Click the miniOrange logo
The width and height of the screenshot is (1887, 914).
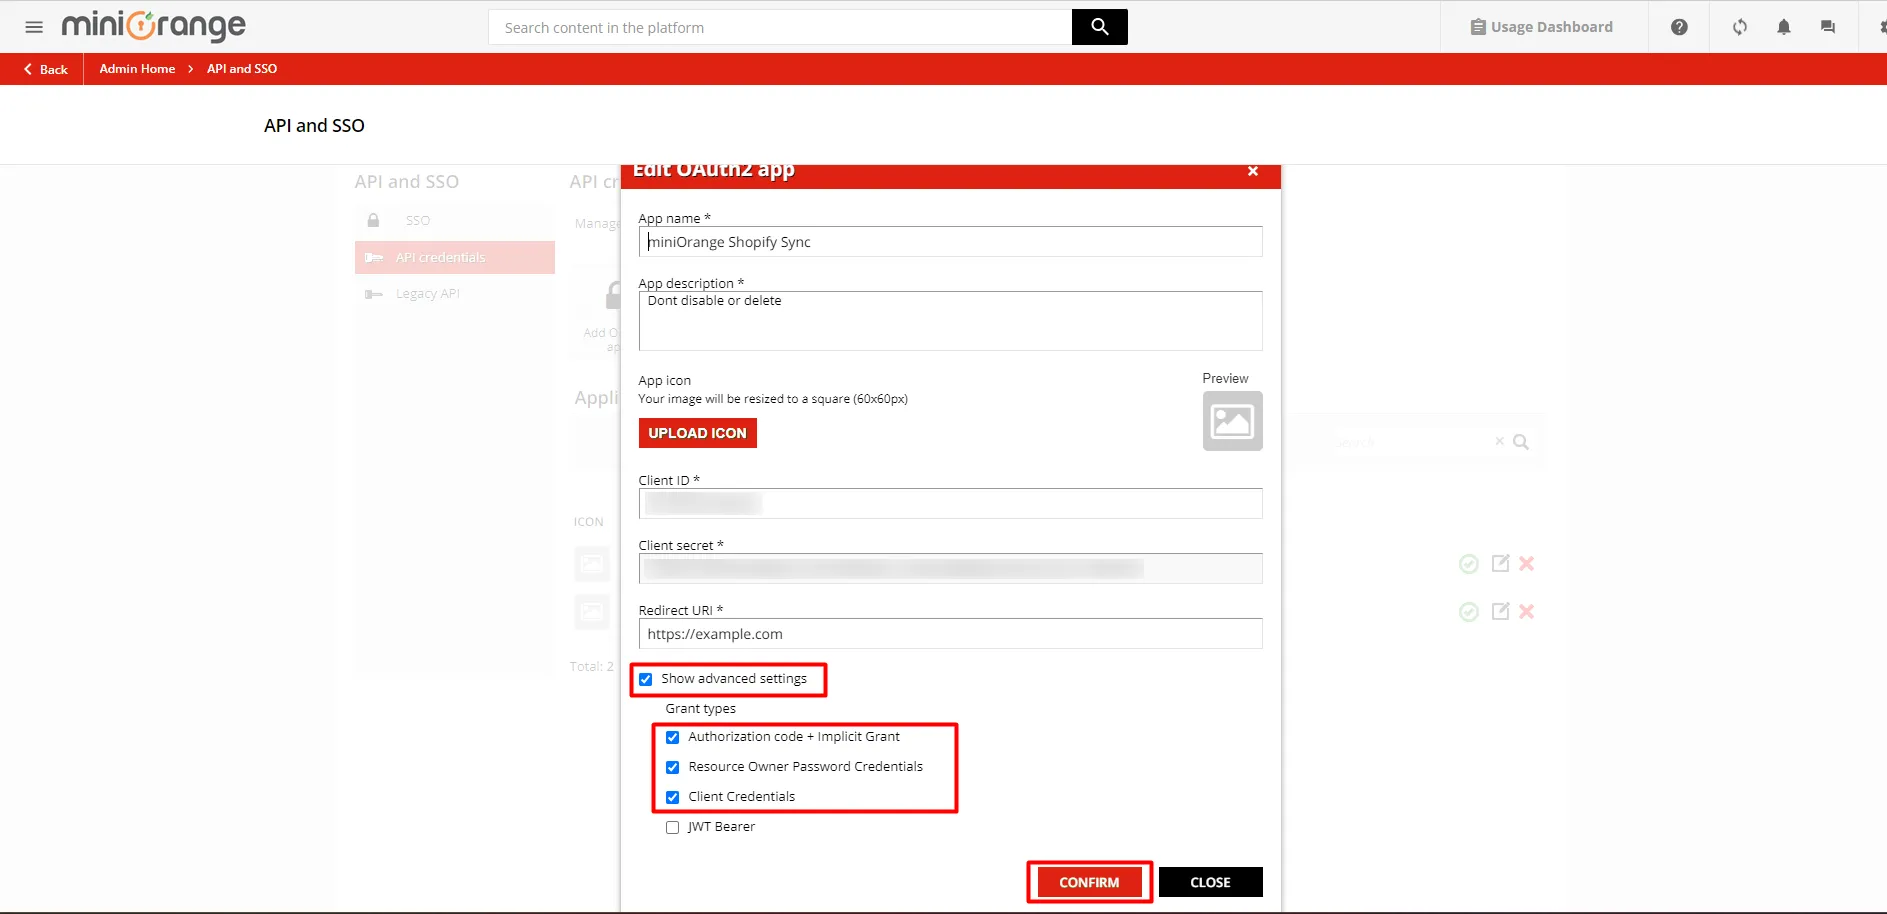coord(153,26)
